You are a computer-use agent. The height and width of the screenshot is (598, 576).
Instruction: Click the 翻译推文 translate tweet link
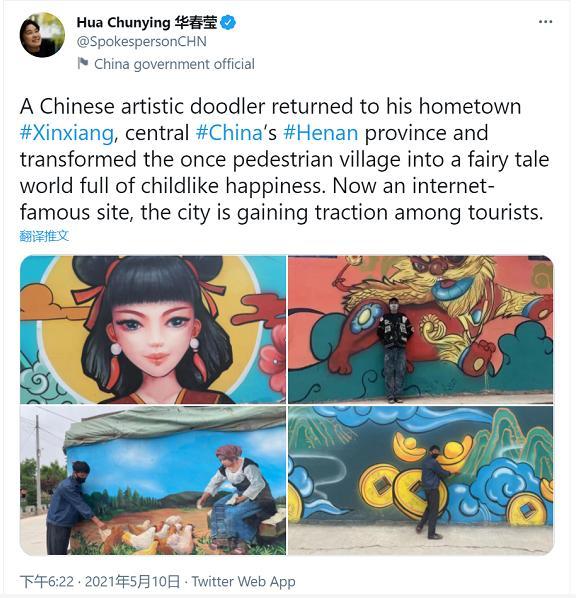pos(44,236)
